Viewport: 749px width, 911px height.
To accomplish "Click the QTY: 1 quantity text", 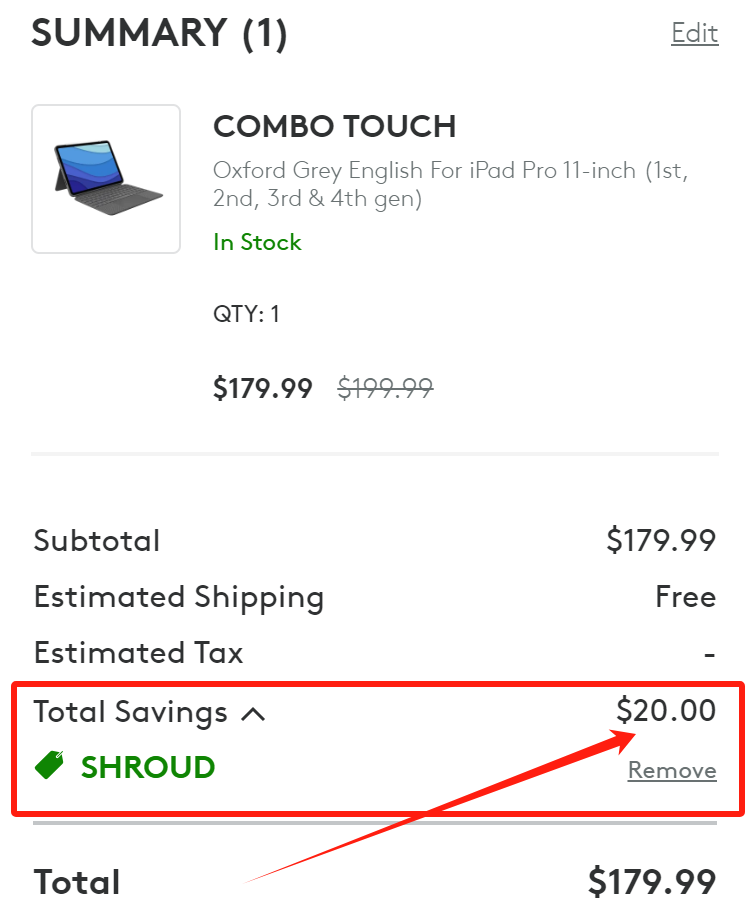I will tap(246, 314).
